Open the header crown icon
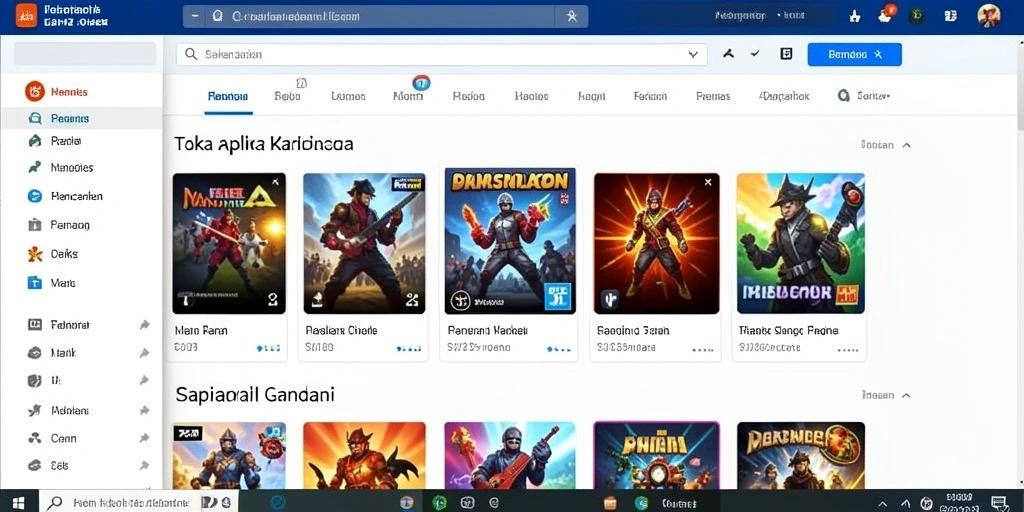The width and height of the screenshot is (1024, 512). (854, 16)
